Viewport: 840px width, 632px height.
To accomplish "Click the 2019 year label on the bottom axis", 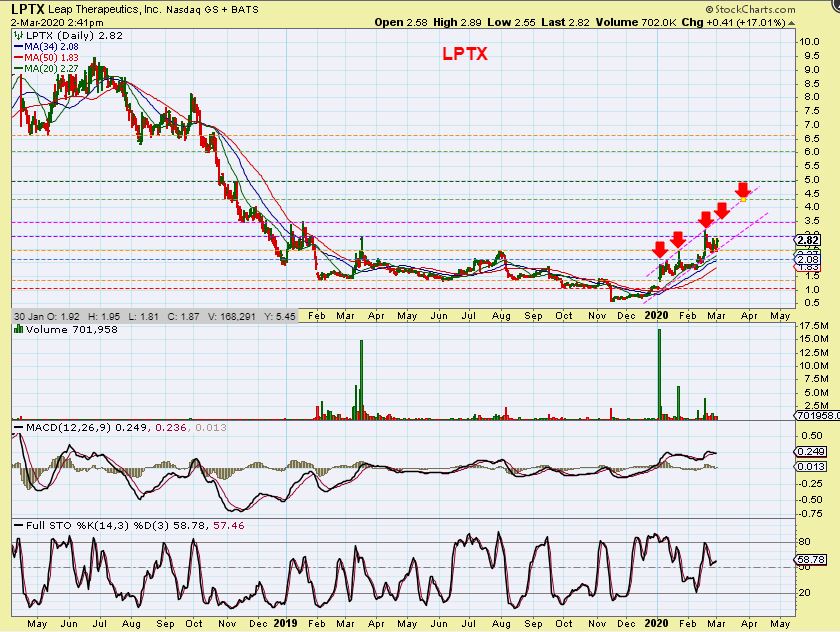I will 285,623.
